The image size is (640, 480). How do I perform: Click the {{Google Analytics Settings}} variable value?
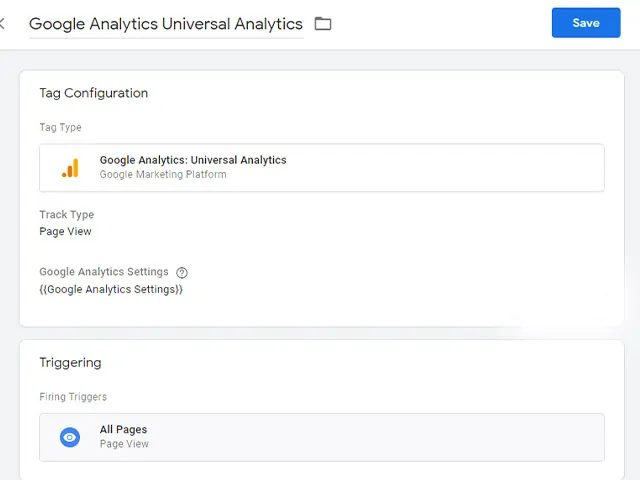111,289
